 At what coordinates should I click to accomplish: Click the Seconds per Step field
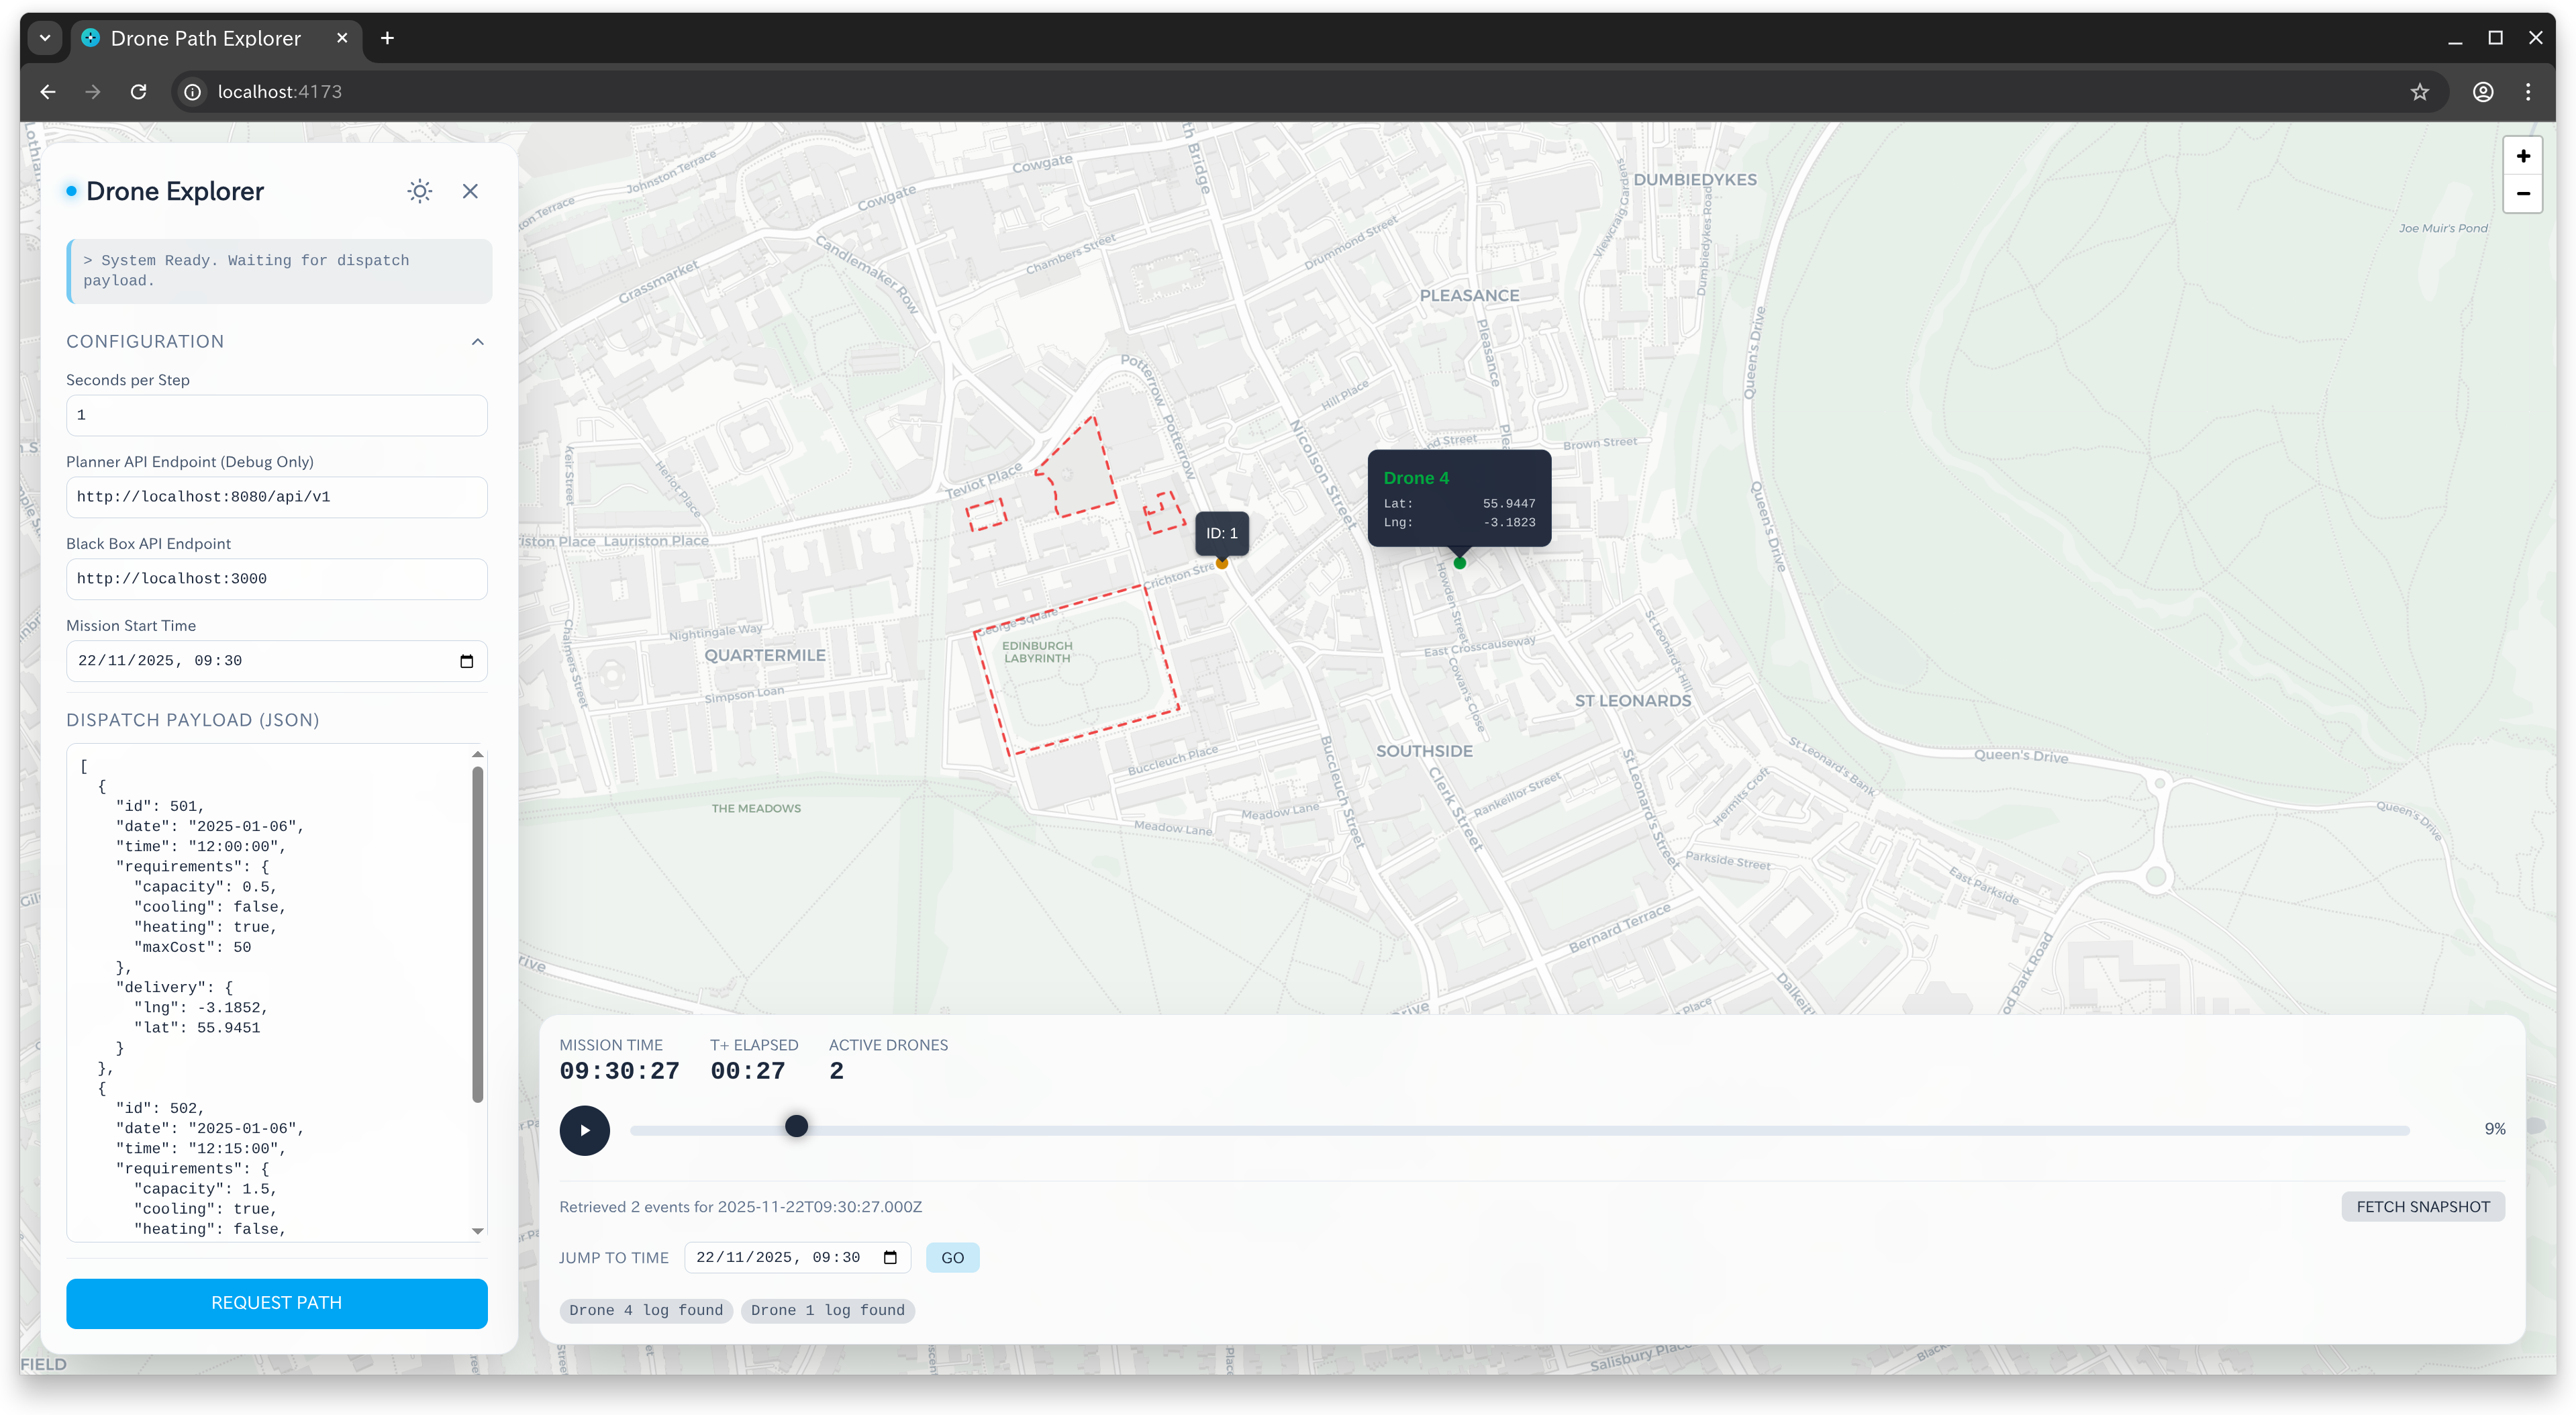277,415
